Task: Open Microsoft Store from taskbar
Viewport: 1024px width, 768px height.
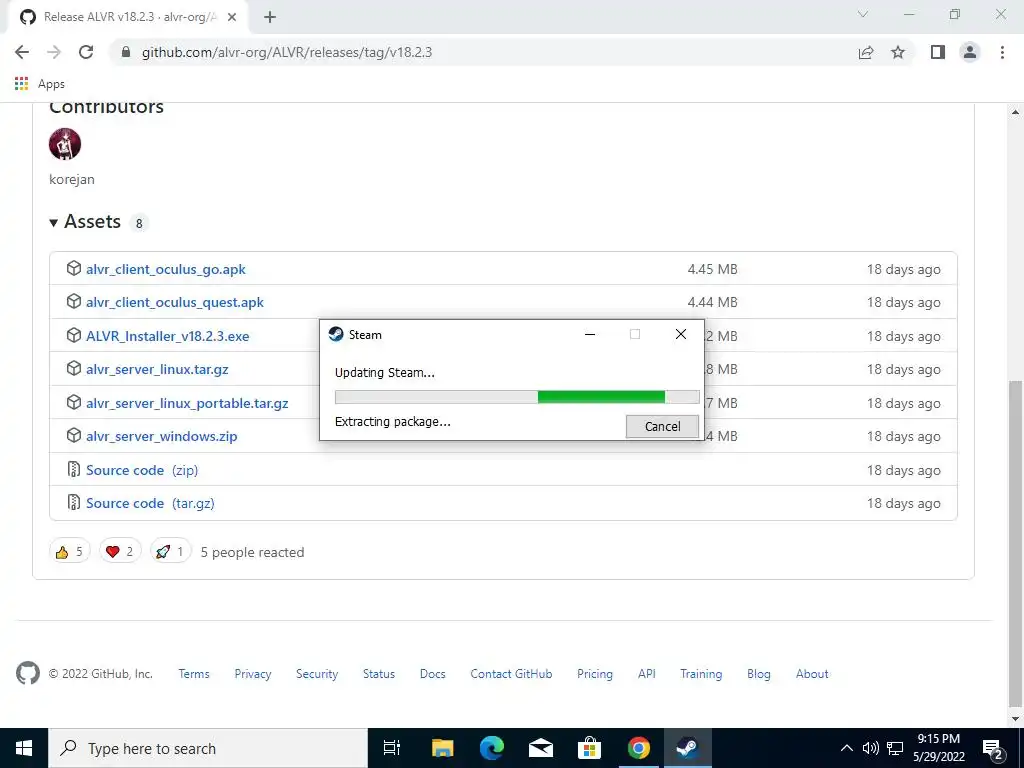Action: point(589,748)
